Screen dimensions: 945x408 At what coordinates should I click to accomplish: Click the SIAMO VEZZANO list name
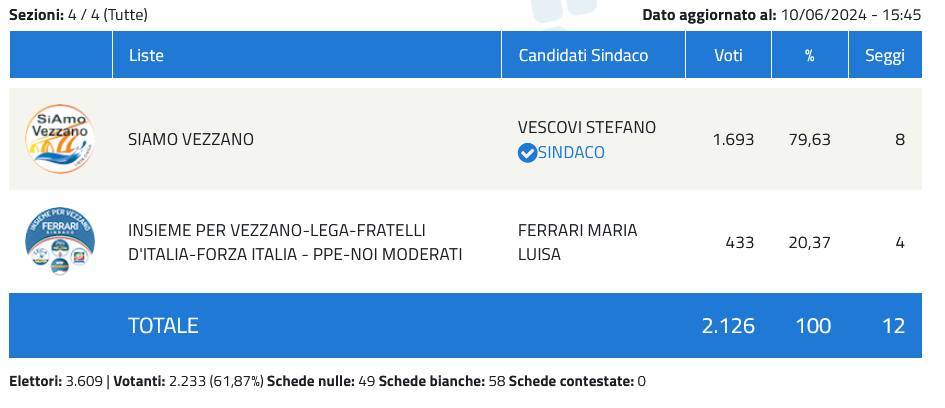pyautogui.click(x=191, y=139)
